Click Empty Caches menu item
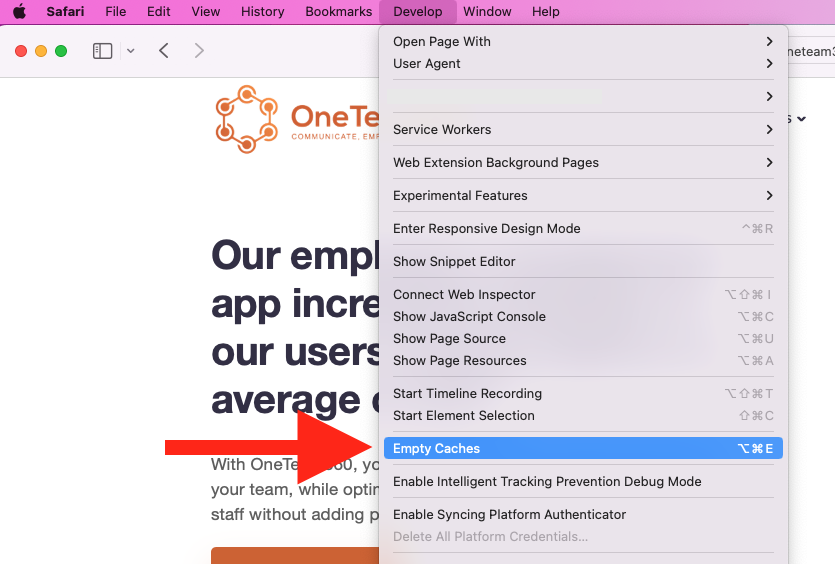This screenshot has height=564, width=835. (583, 448)
